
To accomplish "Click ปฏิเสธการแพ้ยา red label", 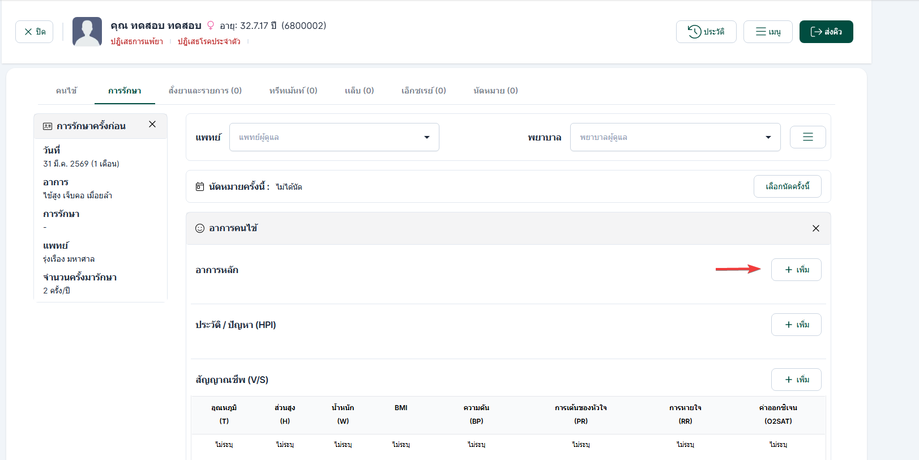I will (x=137, y=42).
